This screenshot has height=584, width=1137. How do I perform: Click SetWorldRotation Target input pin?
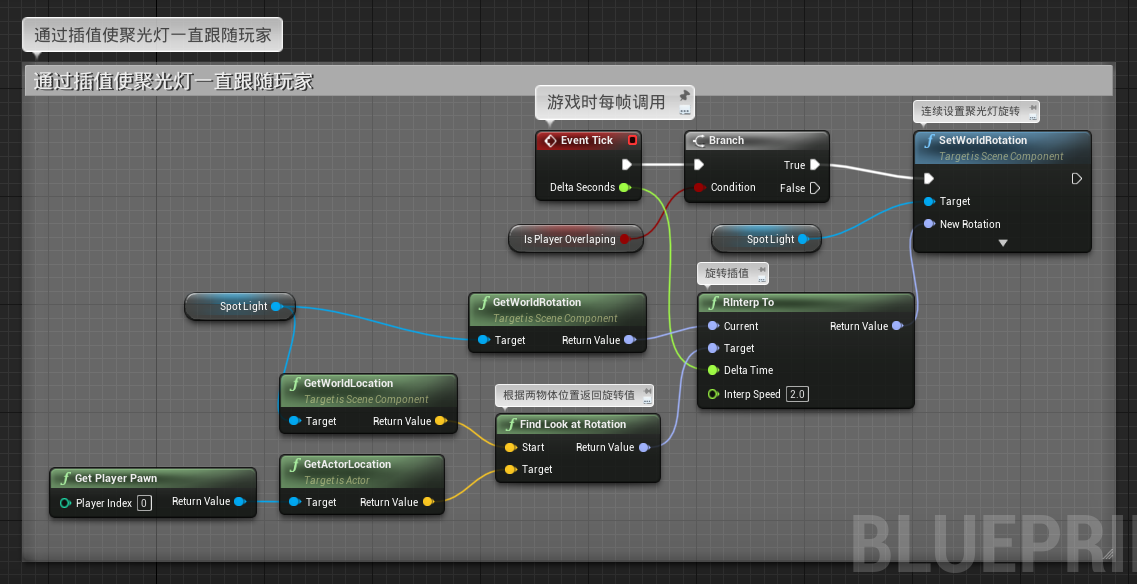(x=929, y=201)
